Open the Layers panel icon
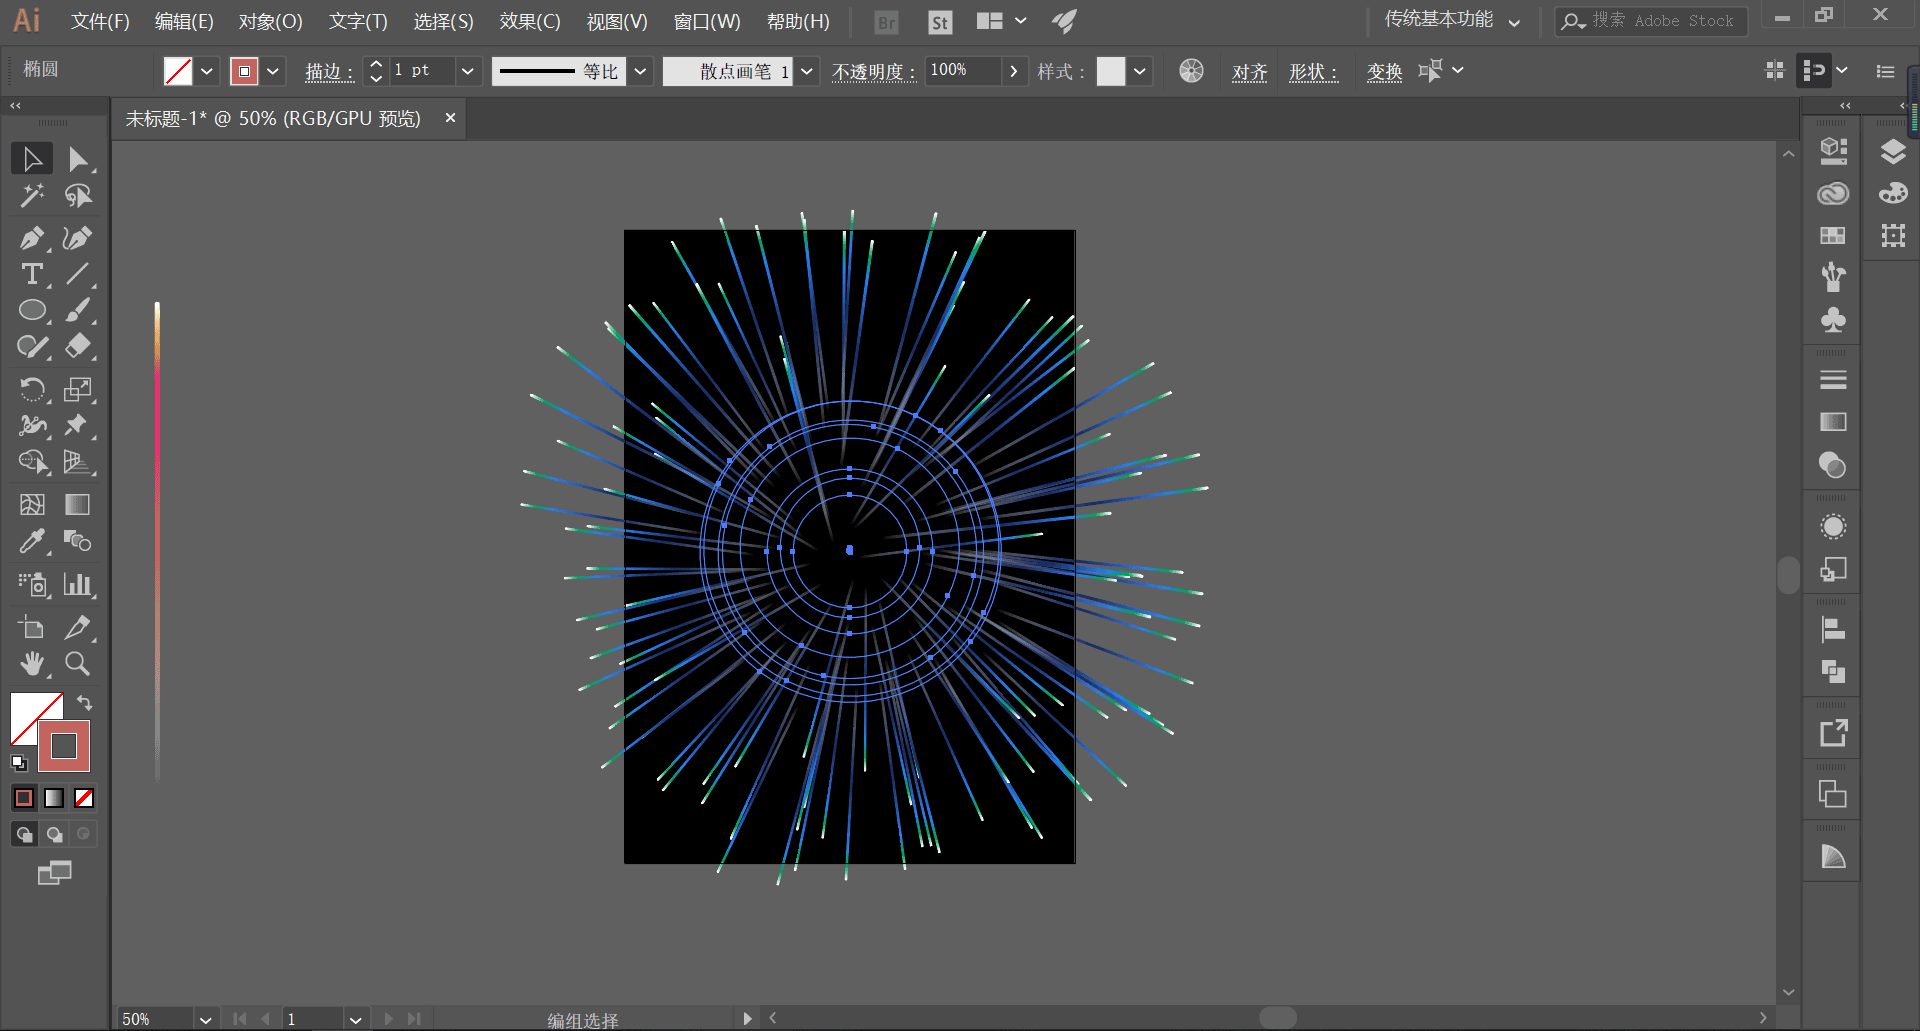1920x1031 pixels. point(1893,151)
